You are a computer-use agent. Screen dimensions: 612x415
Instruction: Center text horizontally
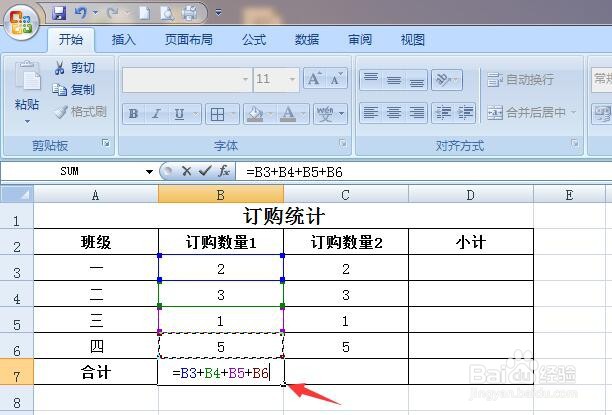393,113
